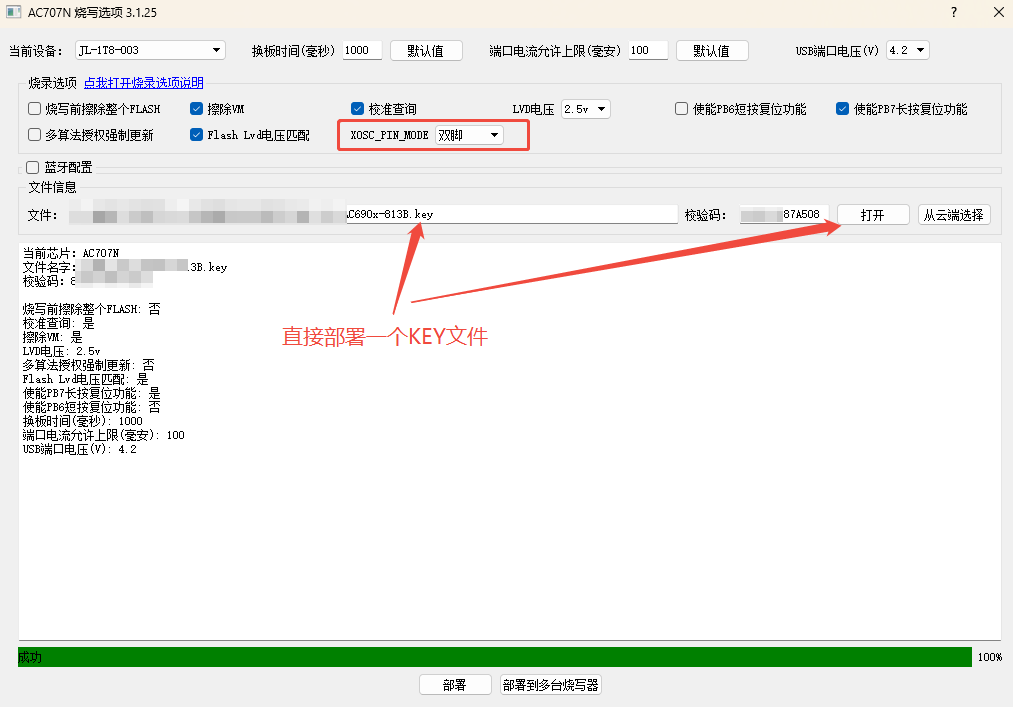Click the log line LVD电压: 2.5v
Viewport: 1013px width, 707px height.
tap(61, 351)
